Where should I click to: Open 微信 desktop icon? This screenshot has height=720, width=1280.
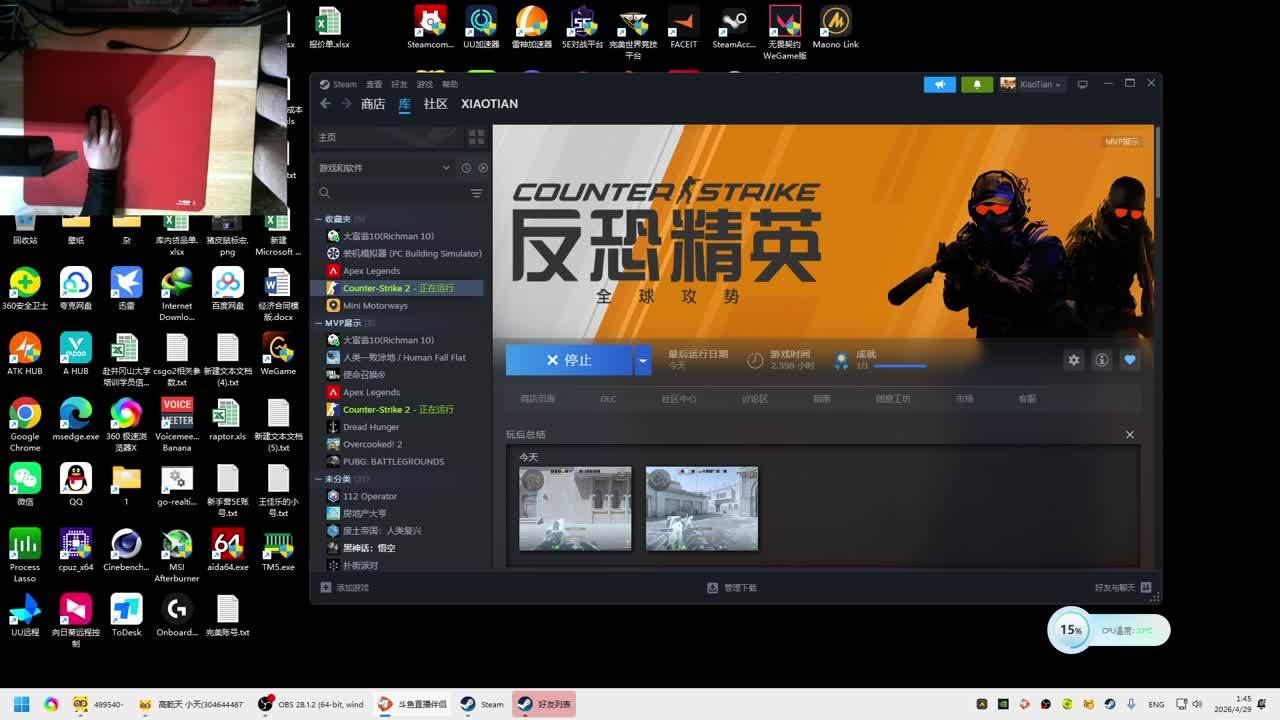tap(25, 484)
